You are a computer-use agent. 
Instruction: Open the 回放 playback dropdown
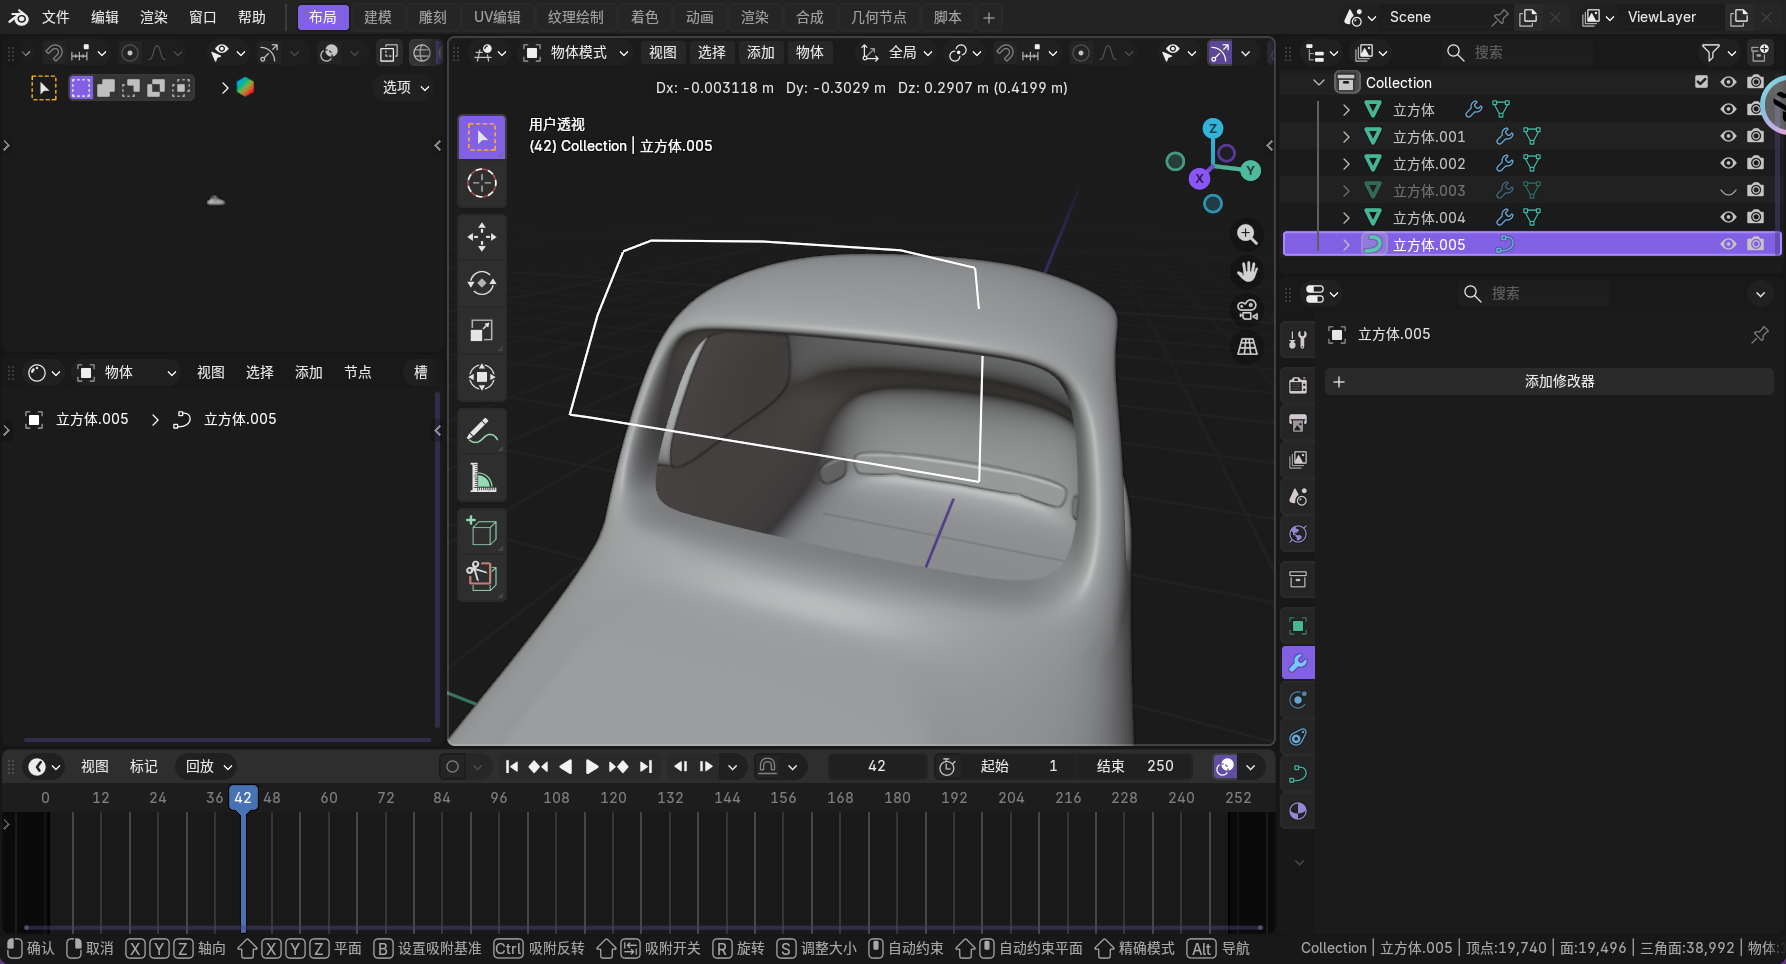(x=208, y=766)
